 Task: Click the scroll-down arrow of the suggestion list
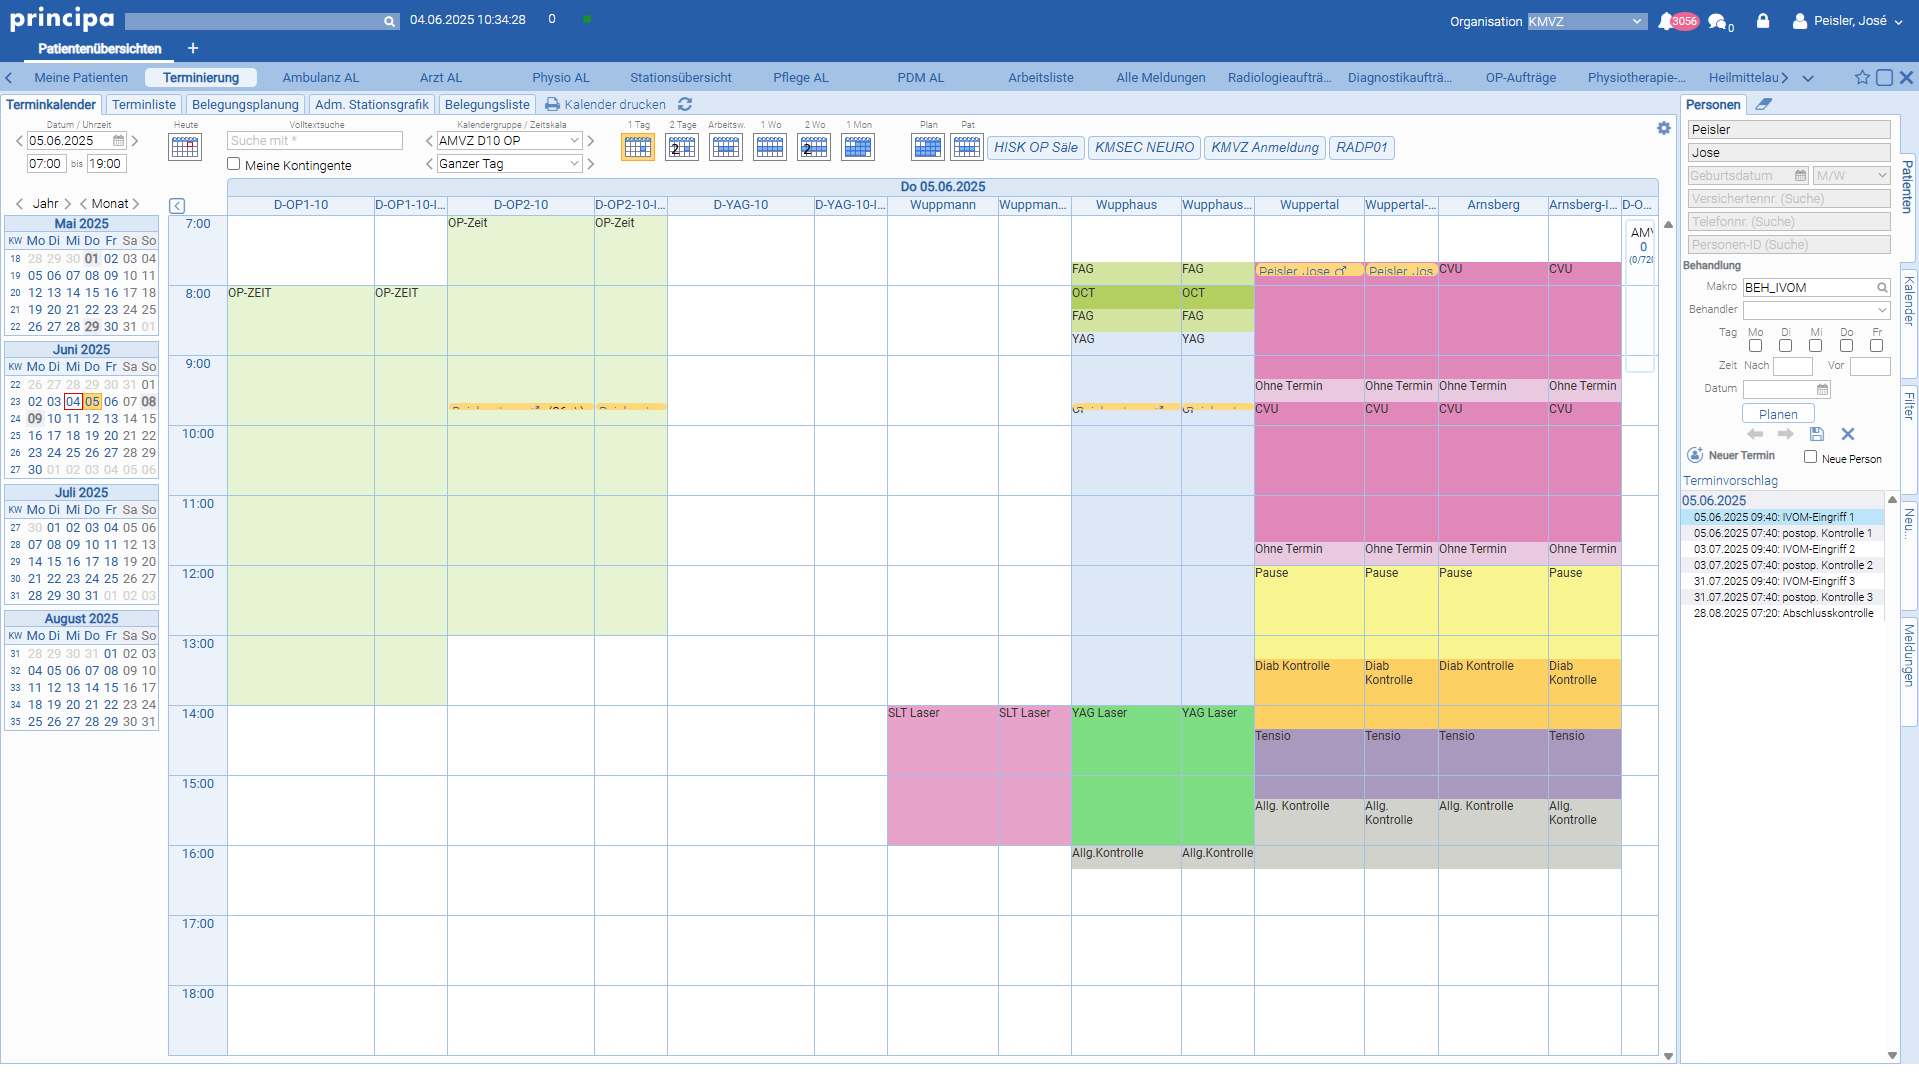(x=1892, y=1055)
